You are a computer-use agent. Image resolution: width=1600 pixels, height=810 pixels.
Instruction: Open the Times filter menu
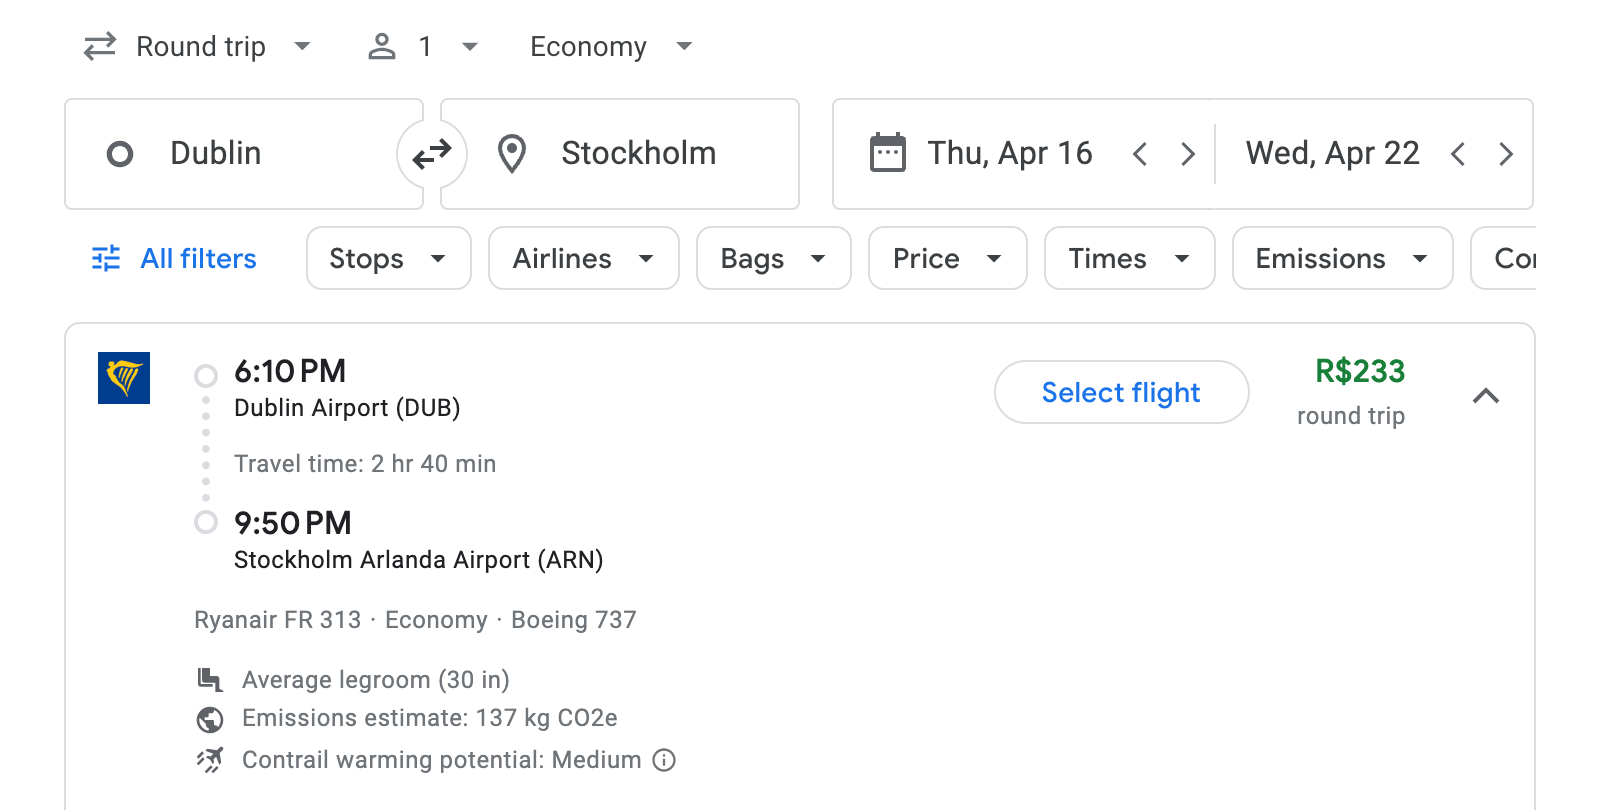[x=1128, y=258]
